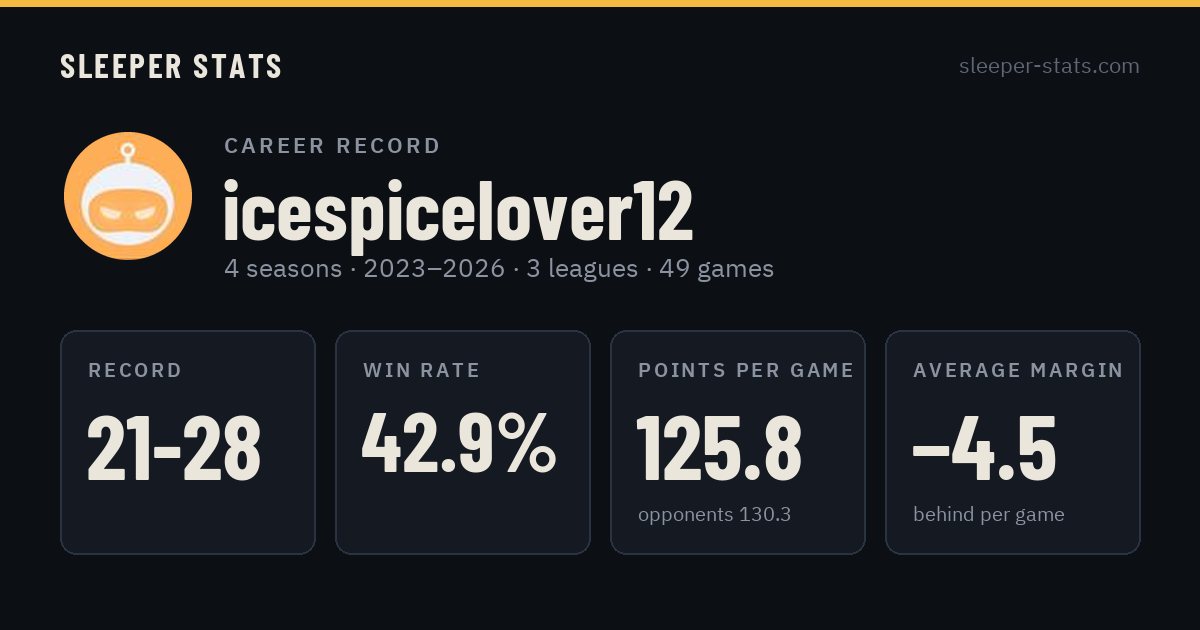
Task: Select the AVERAGE MARGIN card
Action: point(1013,442)
